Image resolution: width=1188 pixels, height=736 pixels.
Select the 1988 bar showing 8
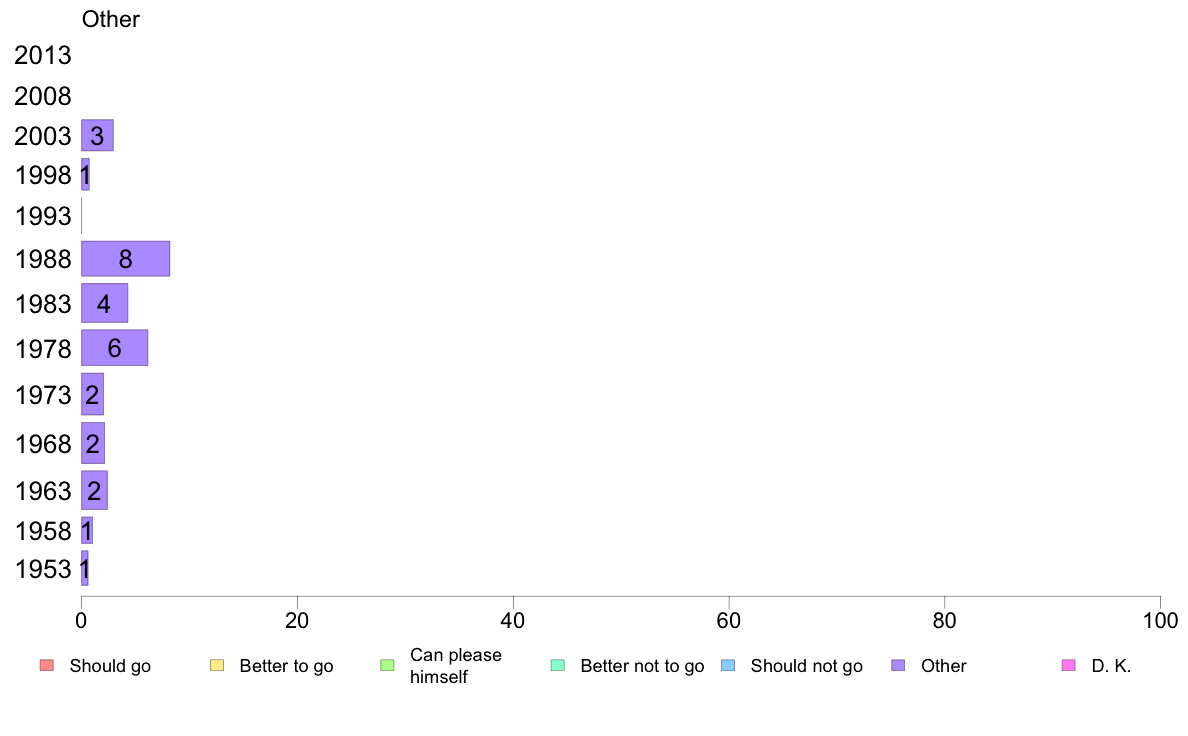pos(125,259)
